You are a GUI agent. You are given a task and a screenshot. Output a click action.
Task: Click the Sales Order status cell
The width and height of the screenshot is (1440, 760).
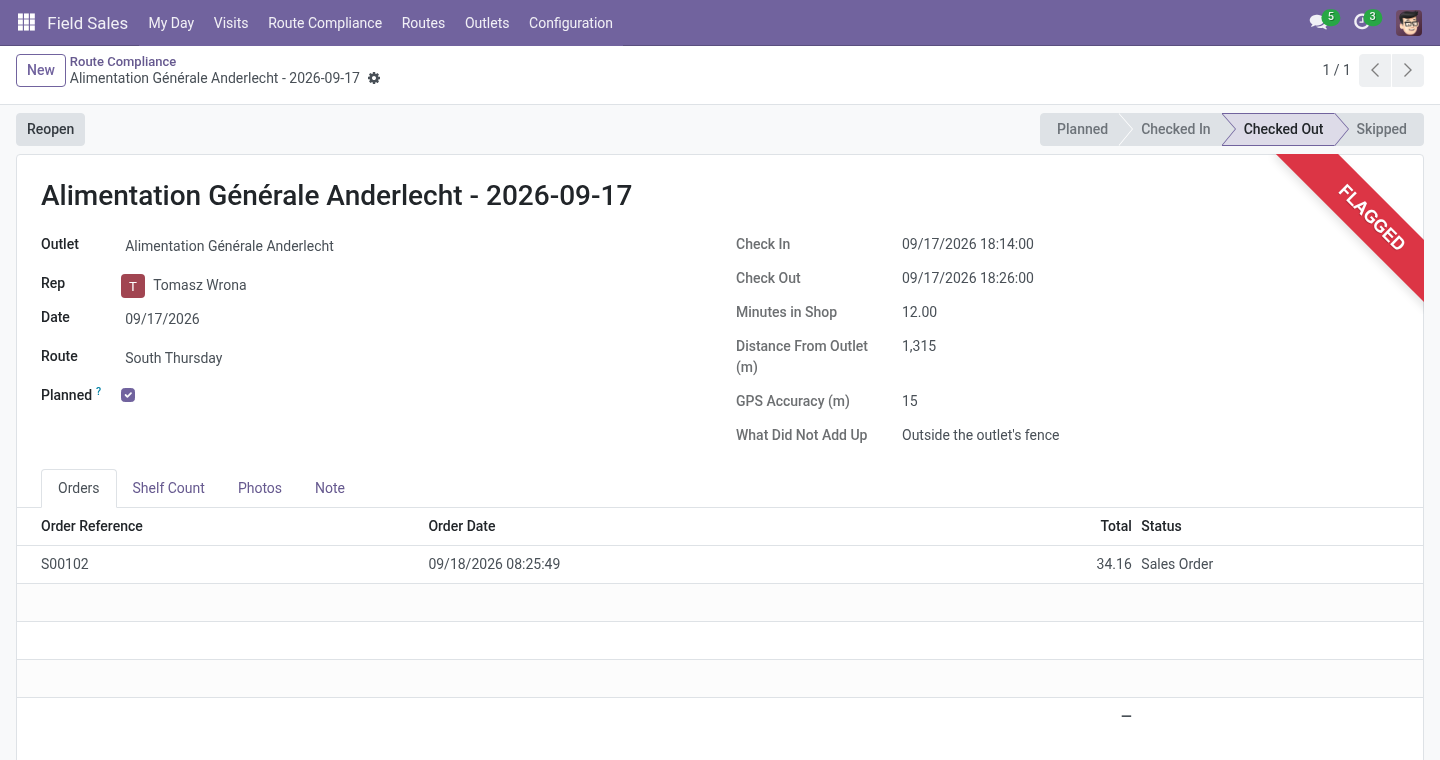[1177, 564]
